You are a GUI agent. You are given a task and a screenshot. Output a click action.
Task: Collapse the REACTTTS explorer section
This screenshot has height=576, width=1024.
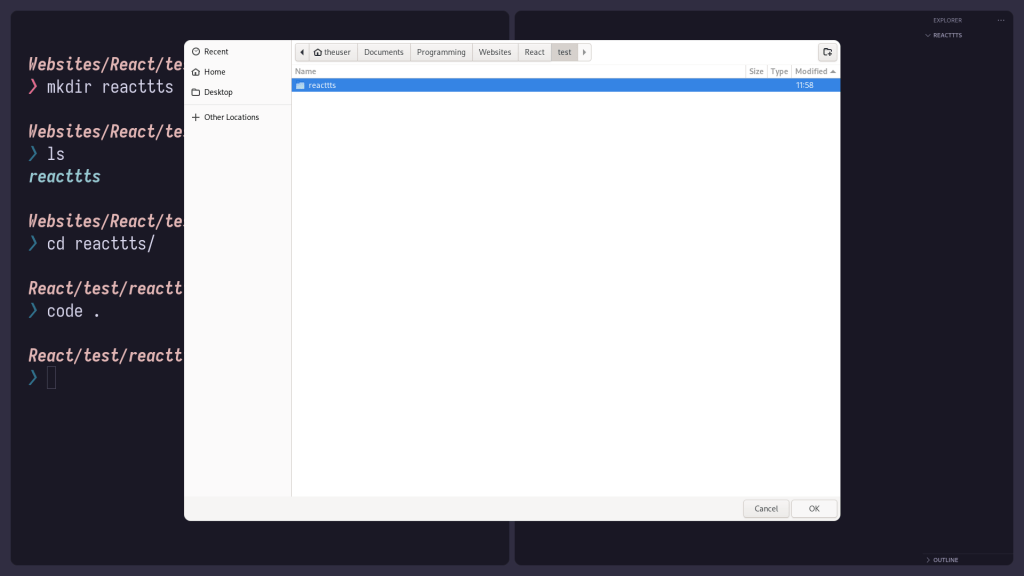coord(945,35)
